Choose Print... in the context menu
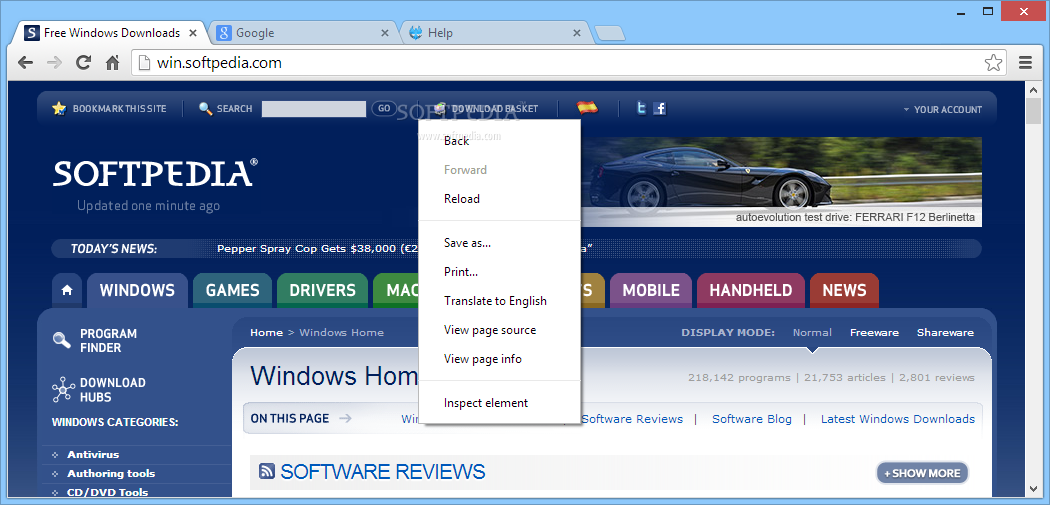 point(499,272)
